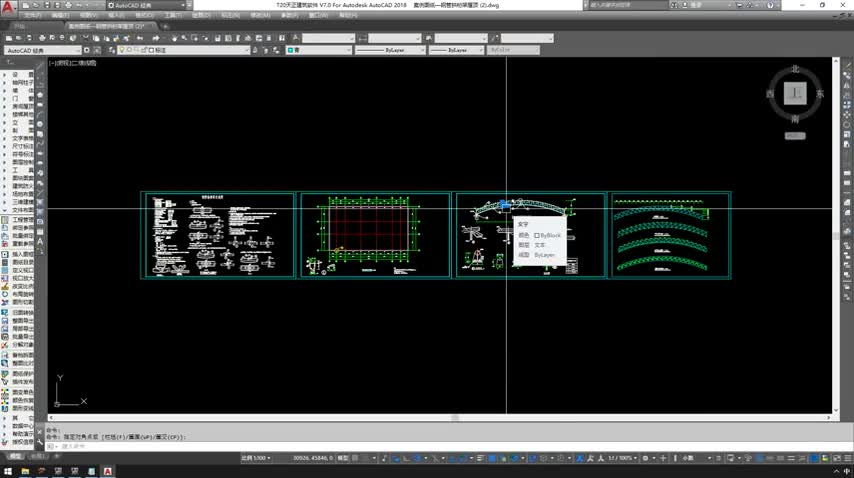Click the 北 direction on the ViewCube compass
The width and height of the screenshot is (854, 478).
point(795,69)
